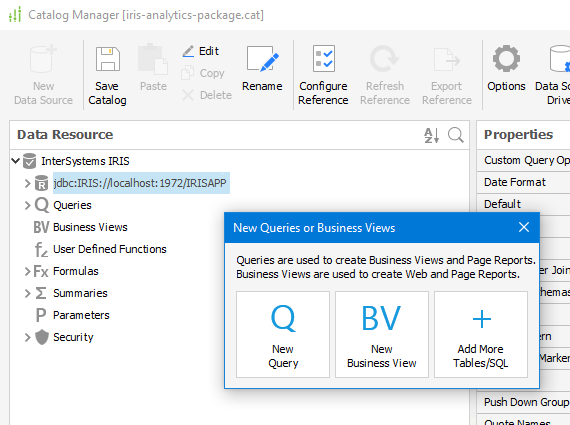570x425 pixels.
Task: Collapse the InterSystems IRIS tree node
Action: [x=15, y=161]
